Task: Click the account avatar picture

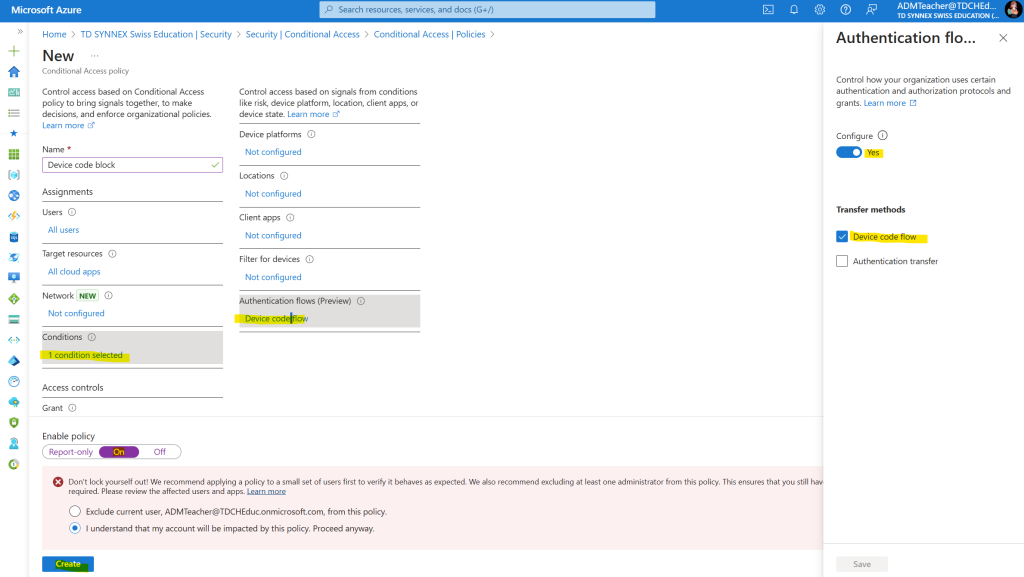Action: 1013,10
